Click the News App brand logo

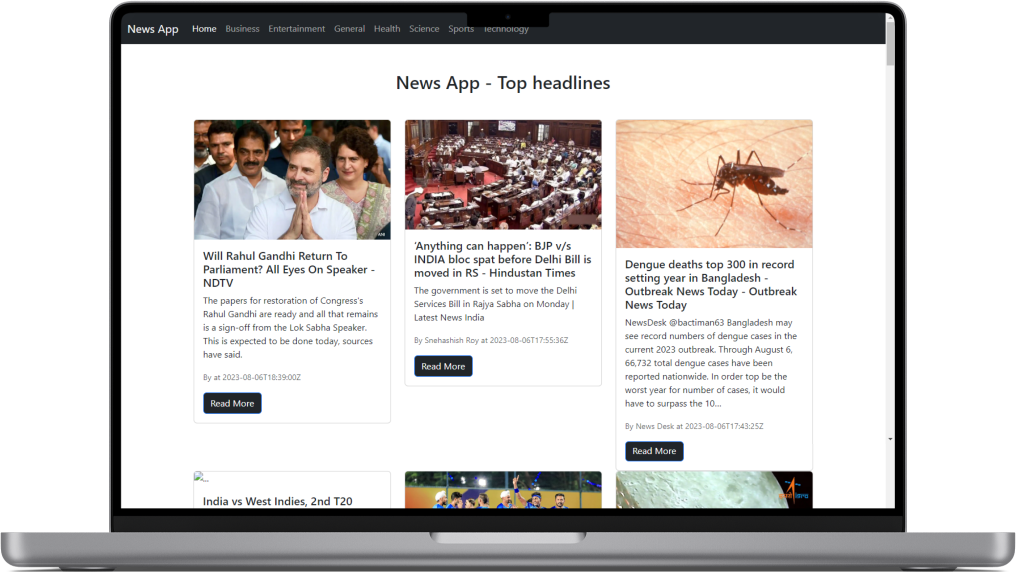click(x=152, y=29)
